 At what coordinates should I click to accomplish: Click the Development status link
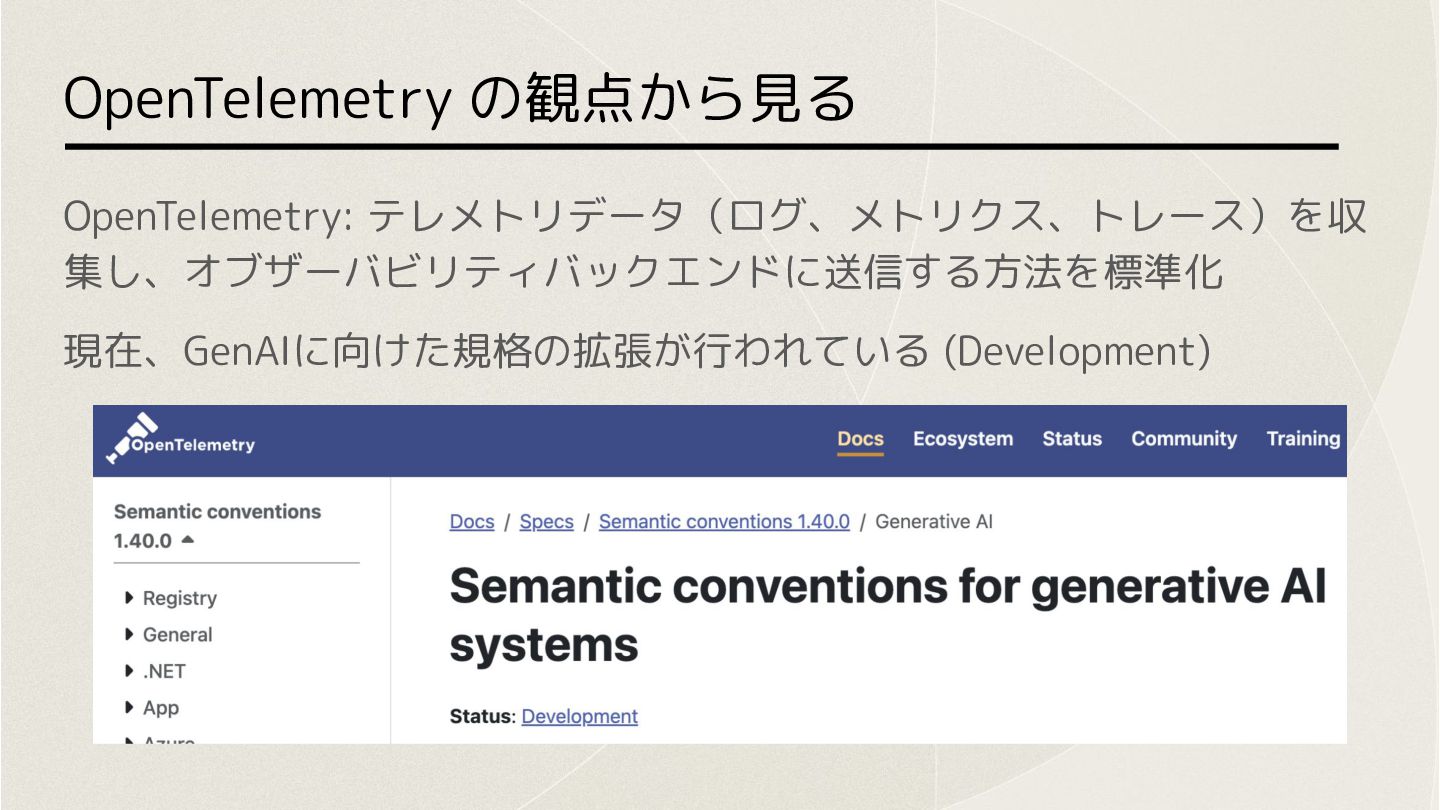coord(579,716)
